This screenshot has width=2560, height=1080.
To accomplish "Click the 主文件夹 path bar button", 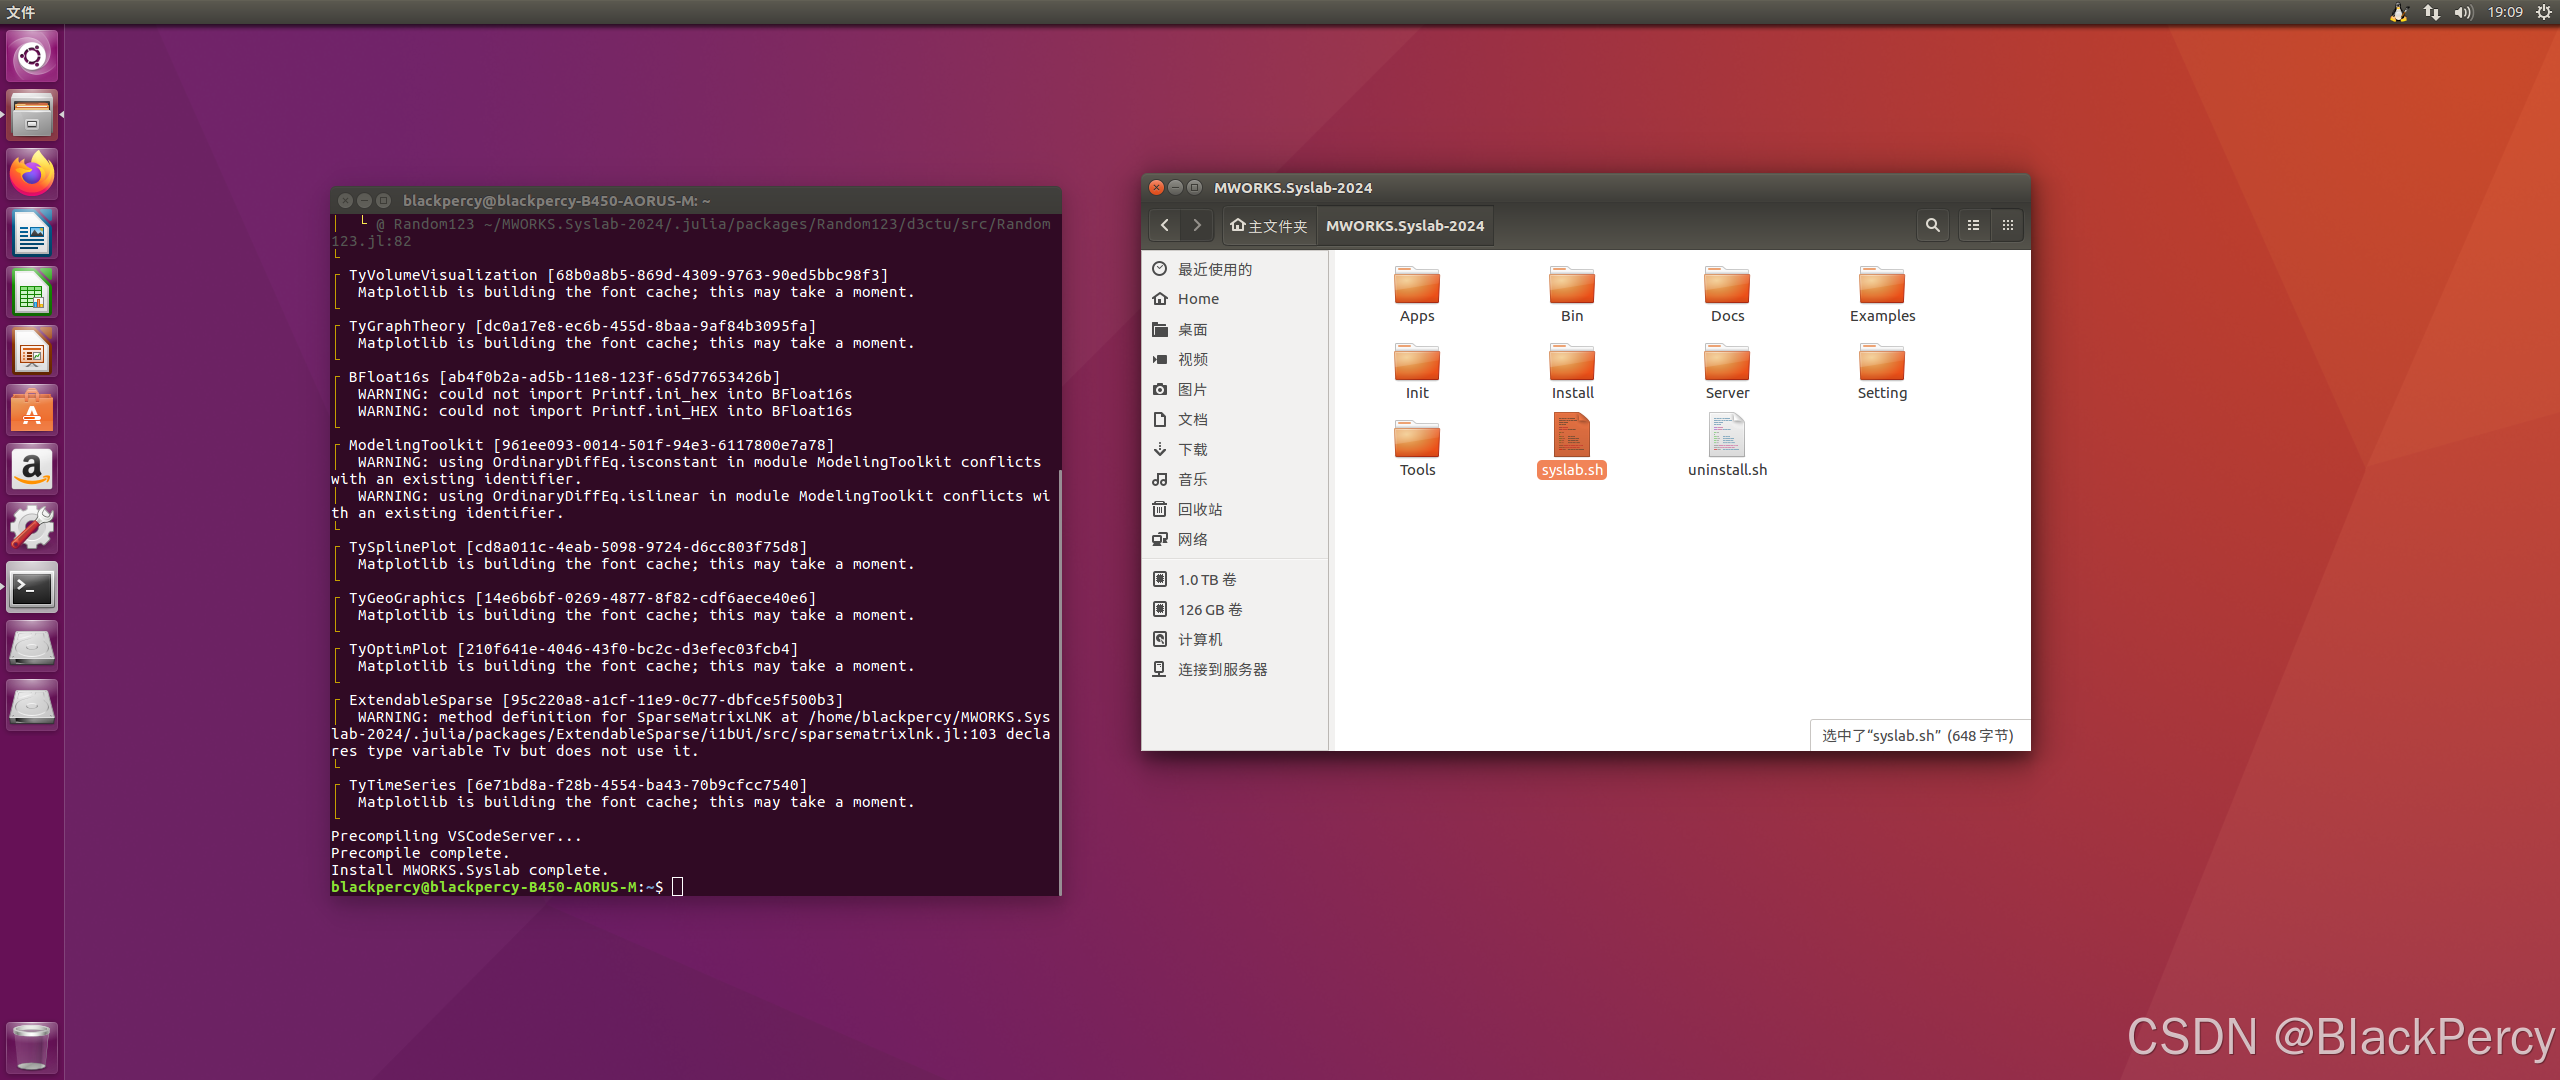I will point(1268,226).
